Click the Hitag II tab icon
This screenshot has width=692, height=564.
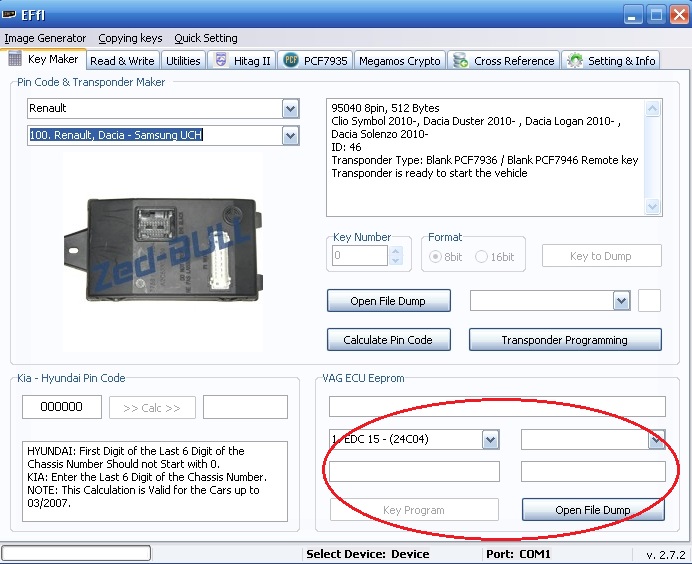[221, 61]
